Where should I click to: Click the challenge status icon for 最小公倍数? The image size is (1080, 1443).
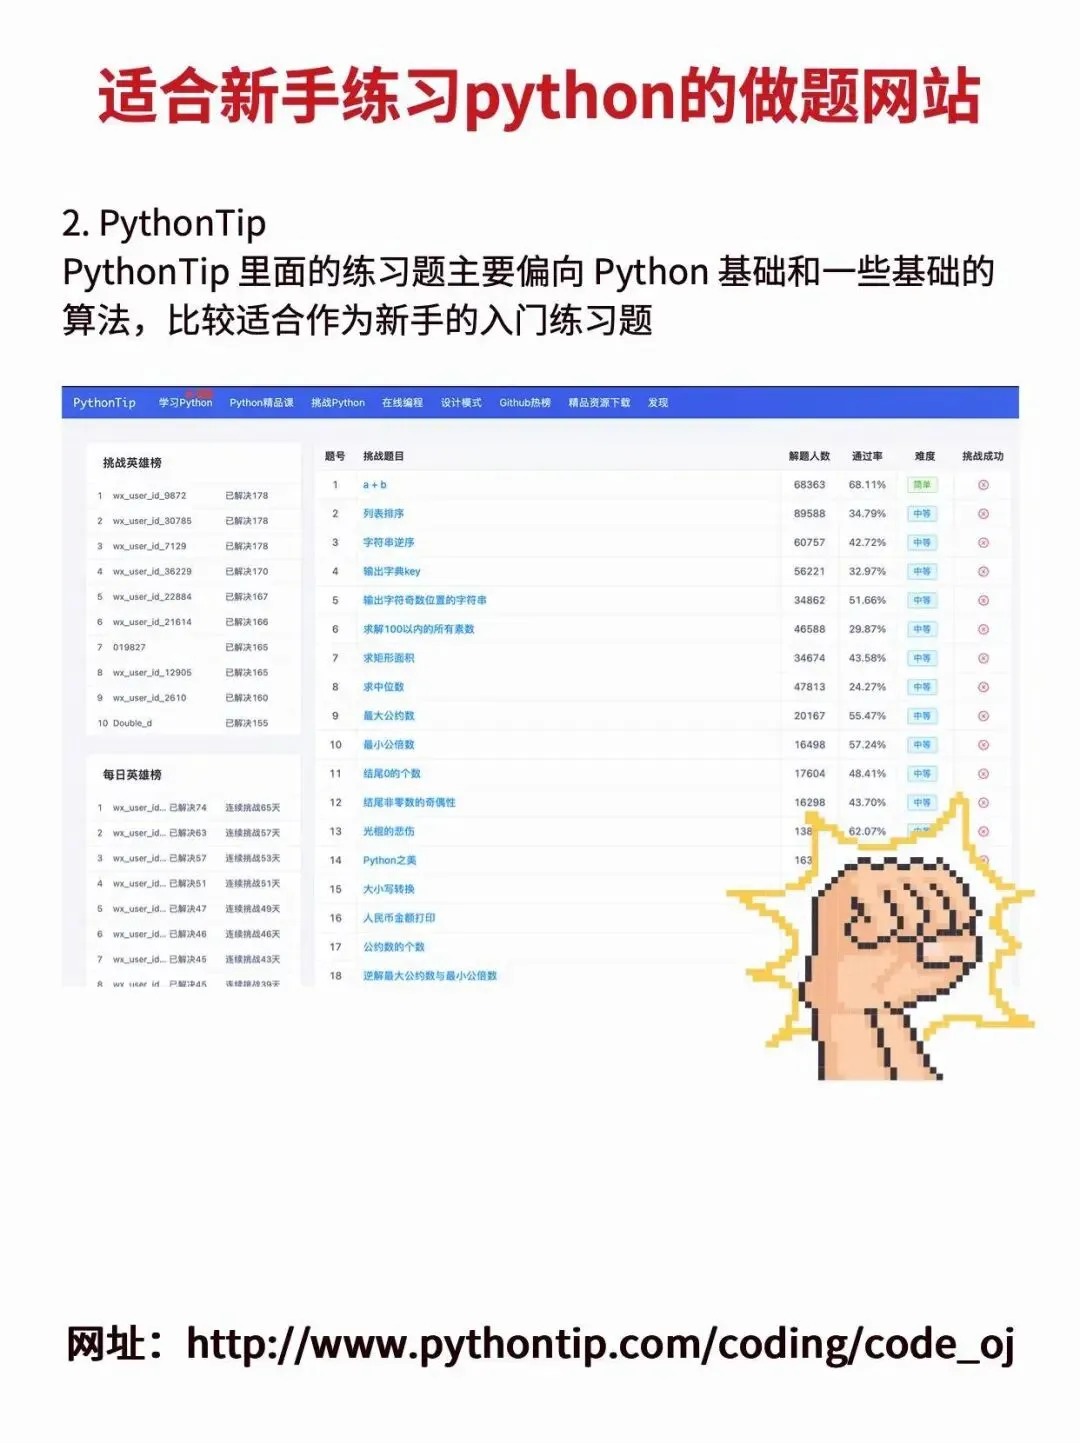click(x=983, y=746)
